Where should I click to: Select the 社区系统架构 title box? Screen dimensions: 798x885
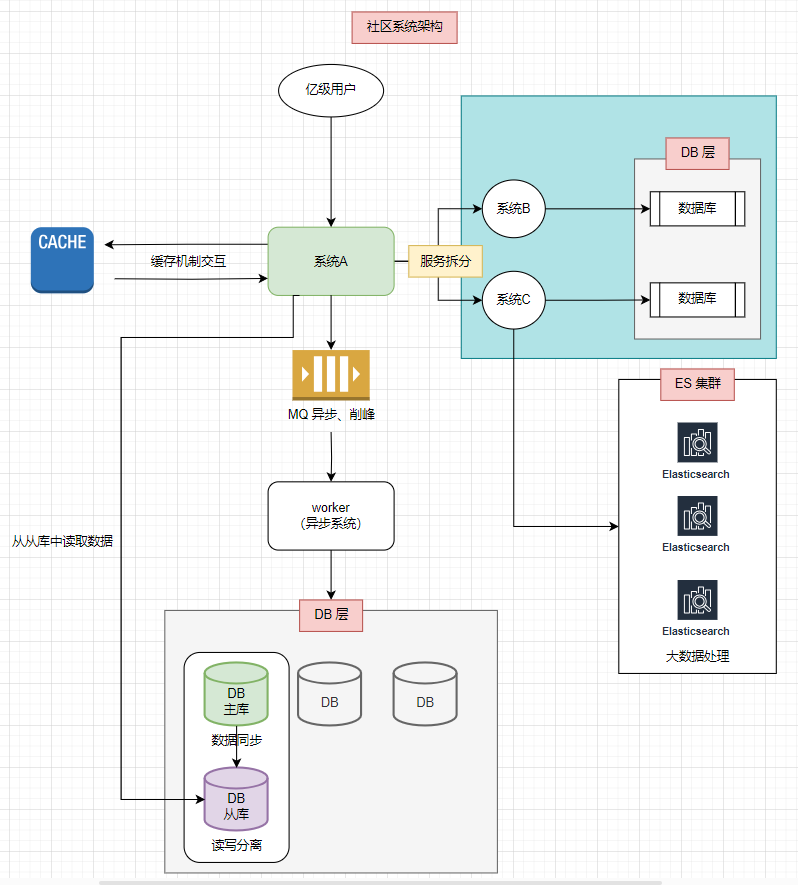404,28
